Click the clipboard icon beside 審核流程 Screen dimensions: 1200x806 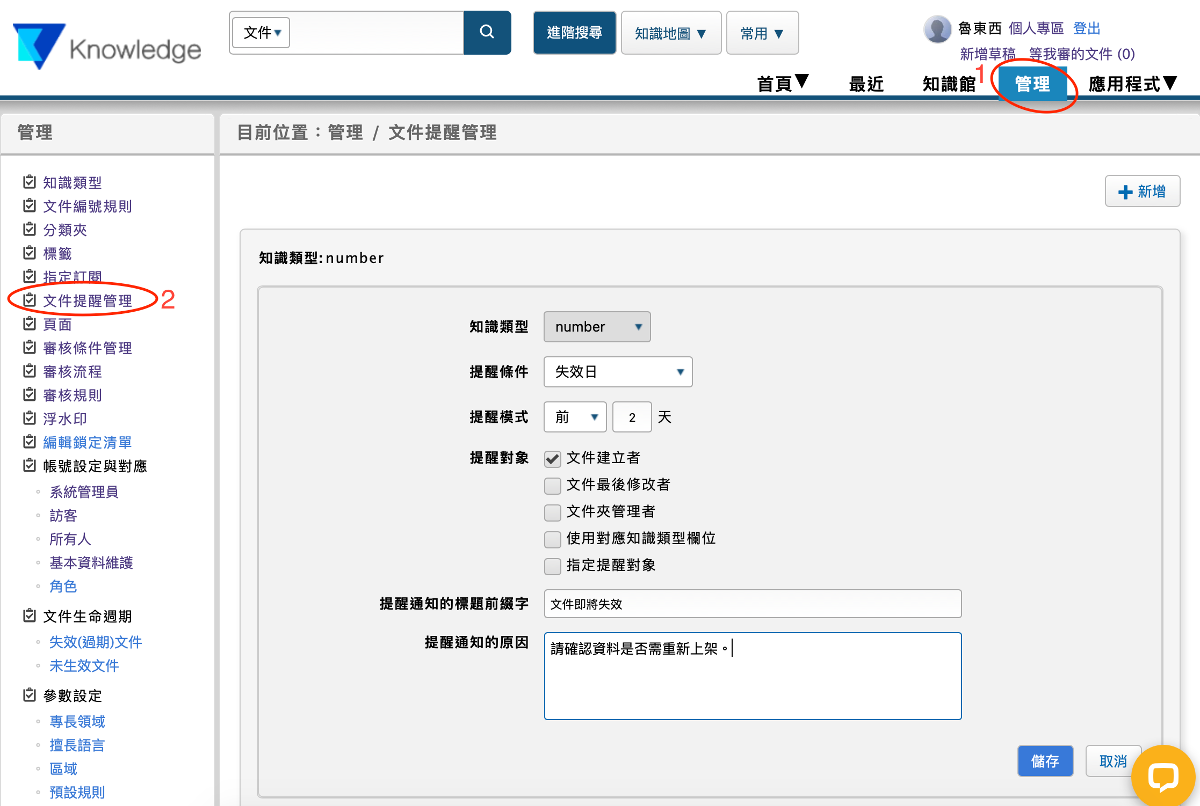pyautogui.click(x=30, y=371)
